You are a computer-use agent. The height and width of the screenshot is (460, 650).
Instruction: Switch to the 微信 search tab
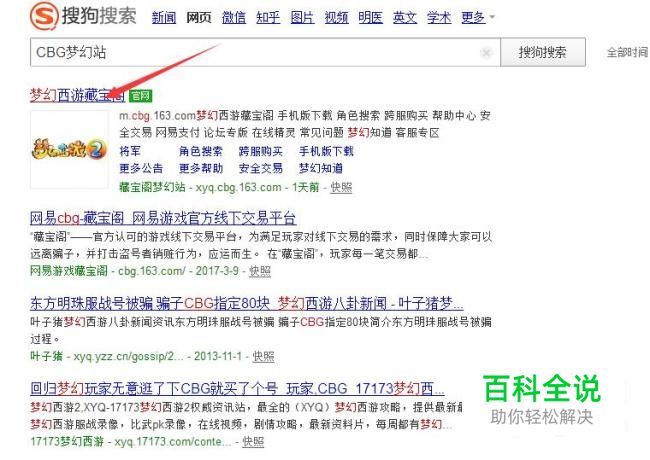(x=234, y=17)
